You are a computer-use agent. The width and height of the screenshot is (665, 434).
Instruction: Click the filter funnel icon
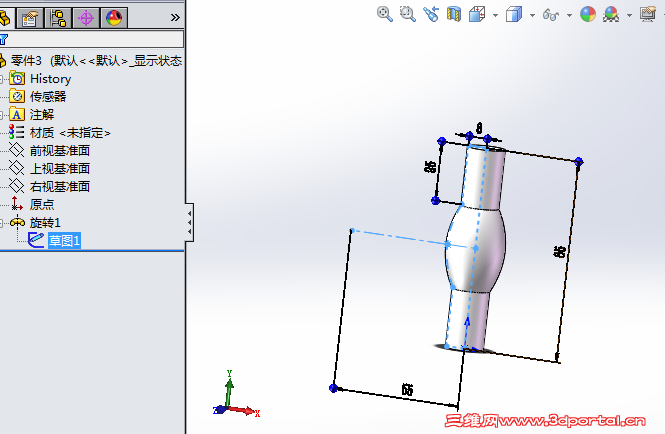(x=4, y=39)
